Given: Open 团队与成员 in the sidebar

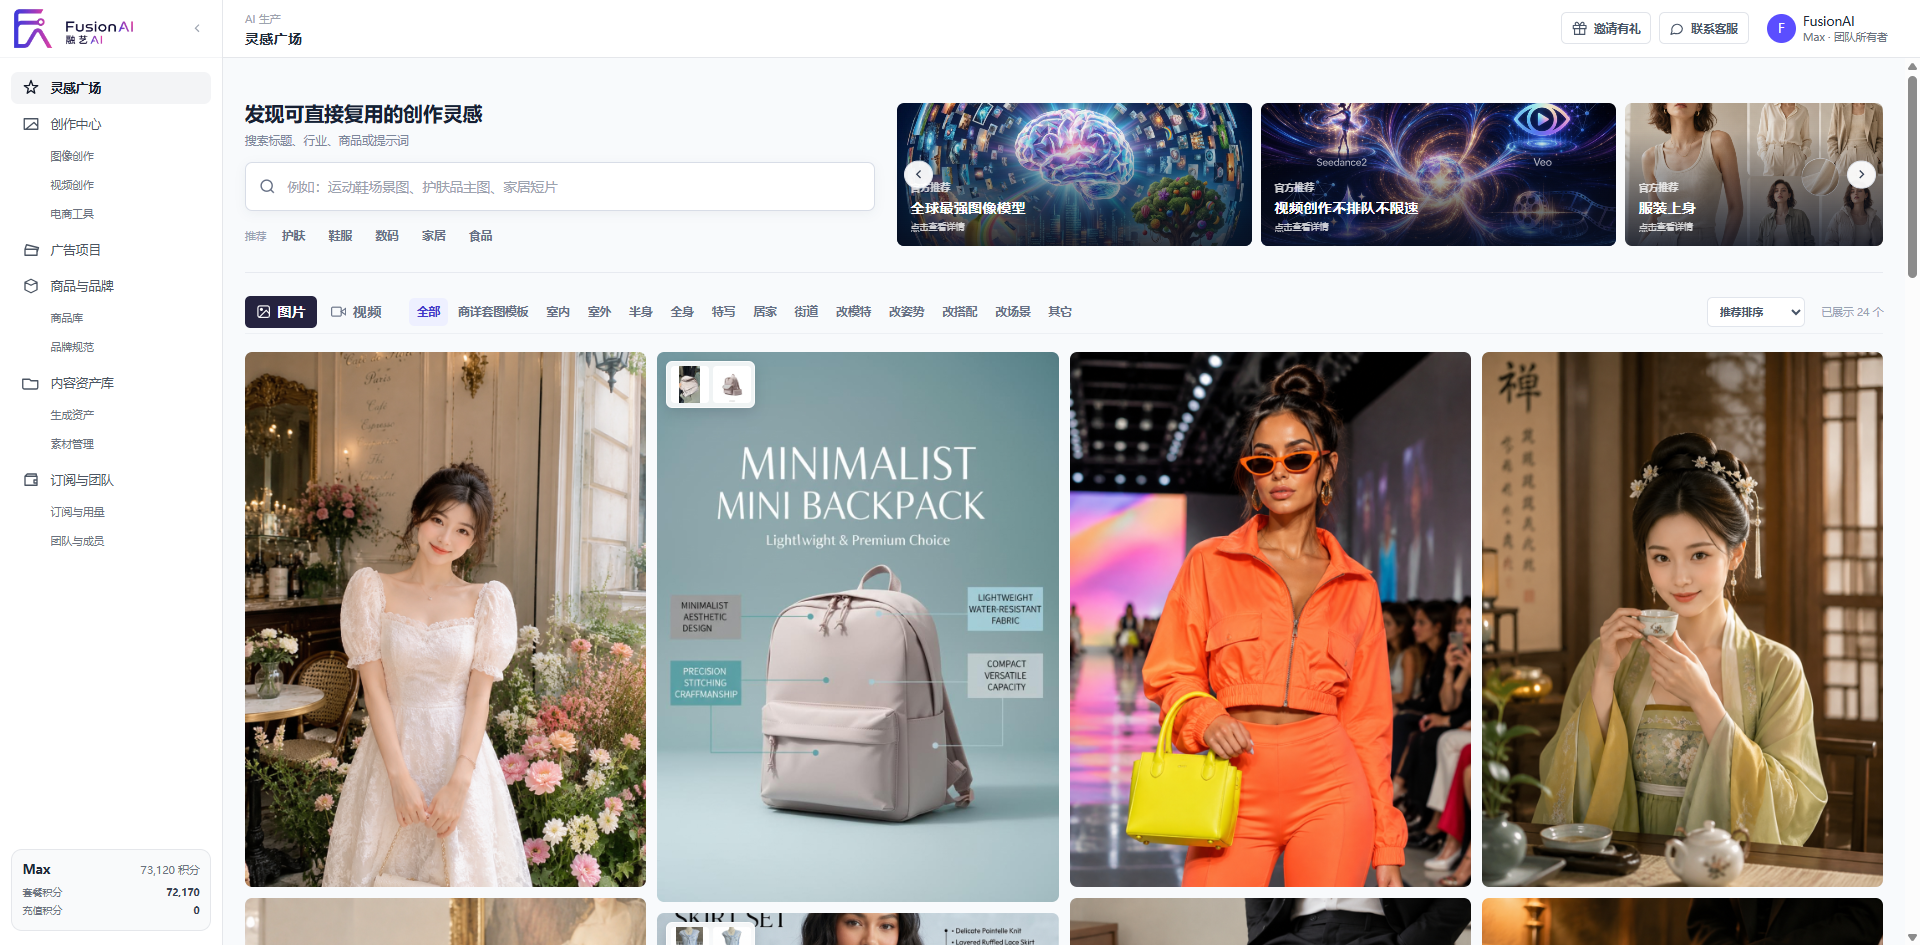Looking at the screenshot, I should pos(77,541).
